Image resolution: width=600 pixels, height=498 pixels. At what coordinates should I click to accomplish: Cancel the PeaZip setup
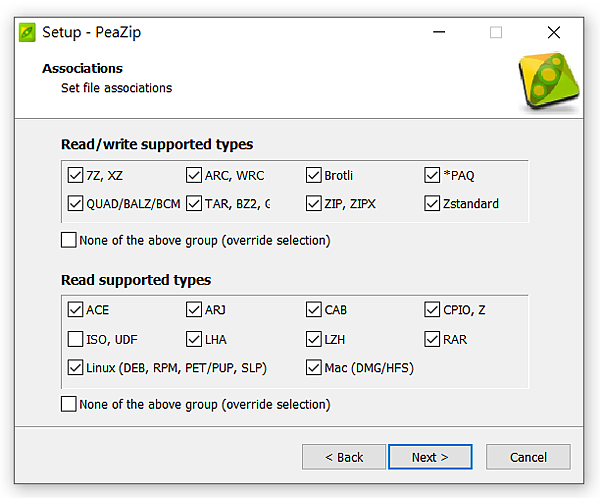[528, 457]
